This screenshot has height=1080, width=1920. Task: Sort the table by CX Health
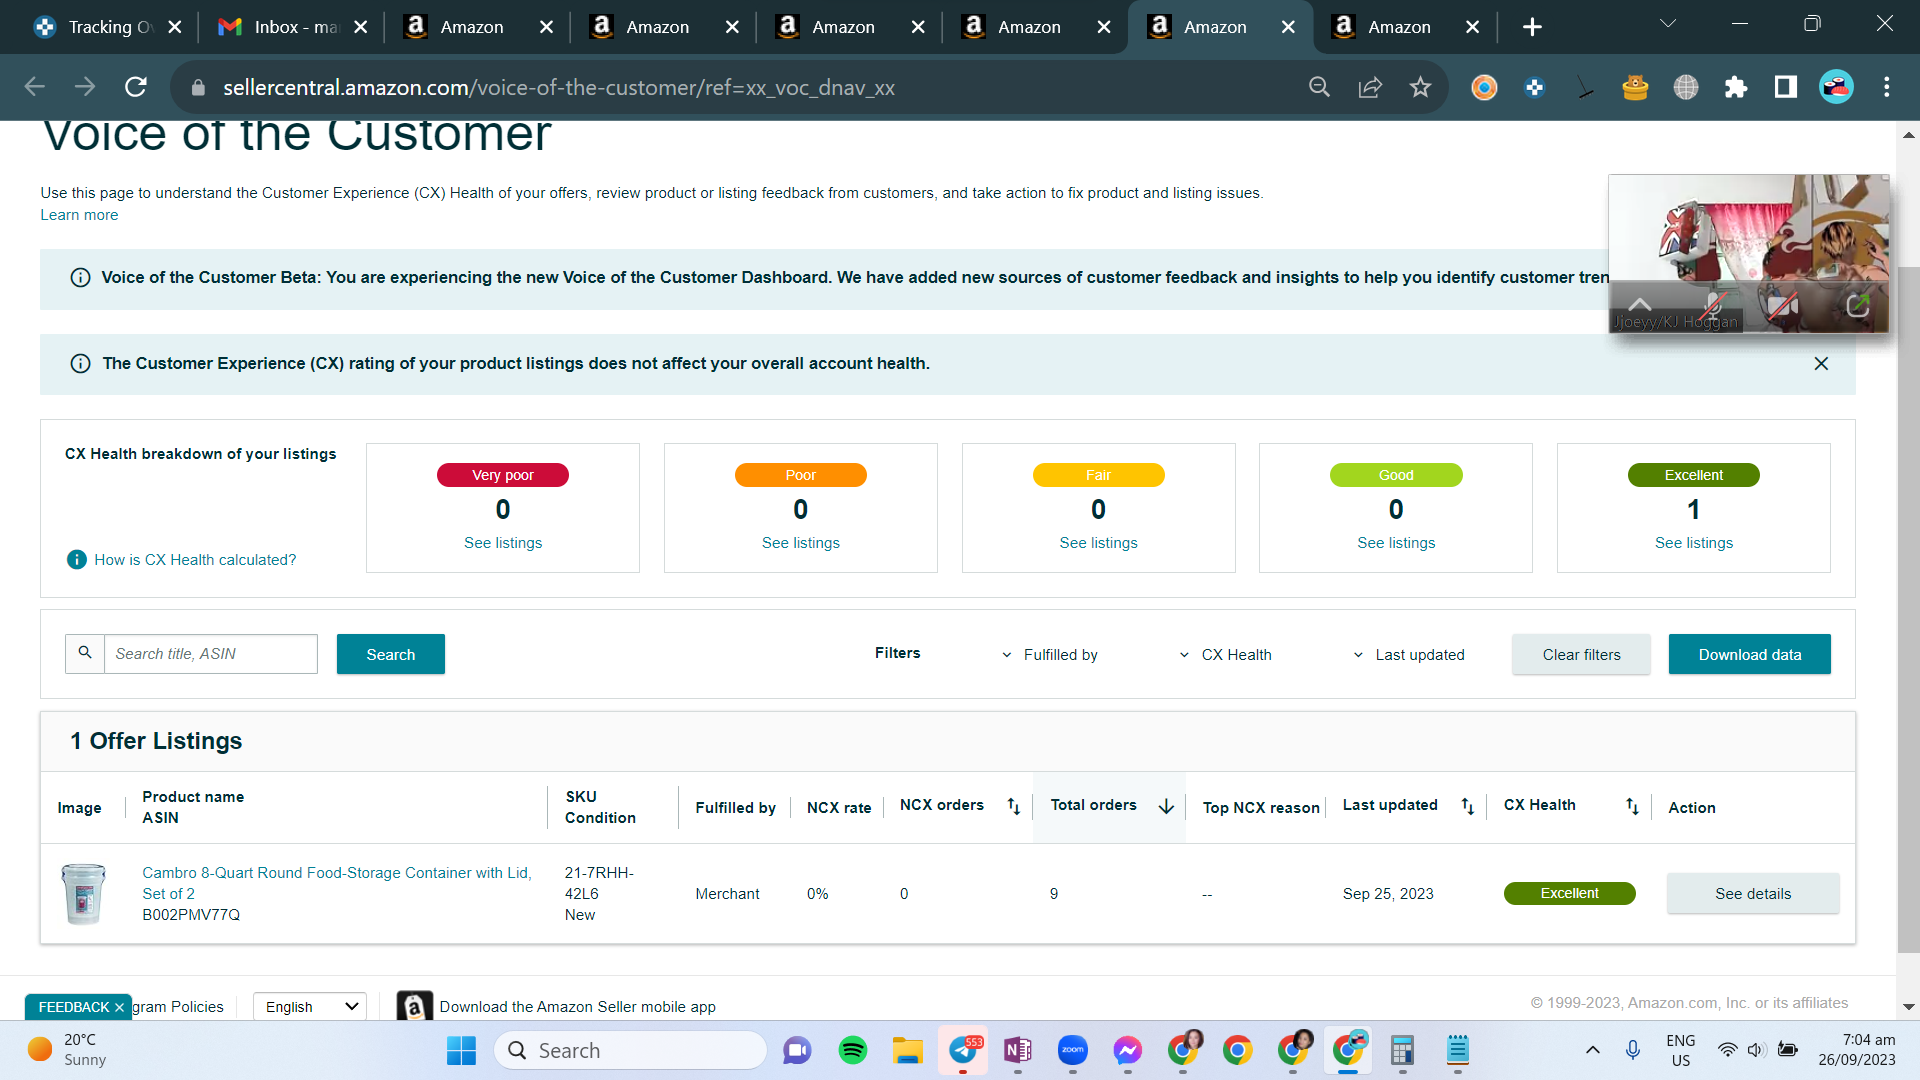pyautogui.click(x=1632, y=806)
